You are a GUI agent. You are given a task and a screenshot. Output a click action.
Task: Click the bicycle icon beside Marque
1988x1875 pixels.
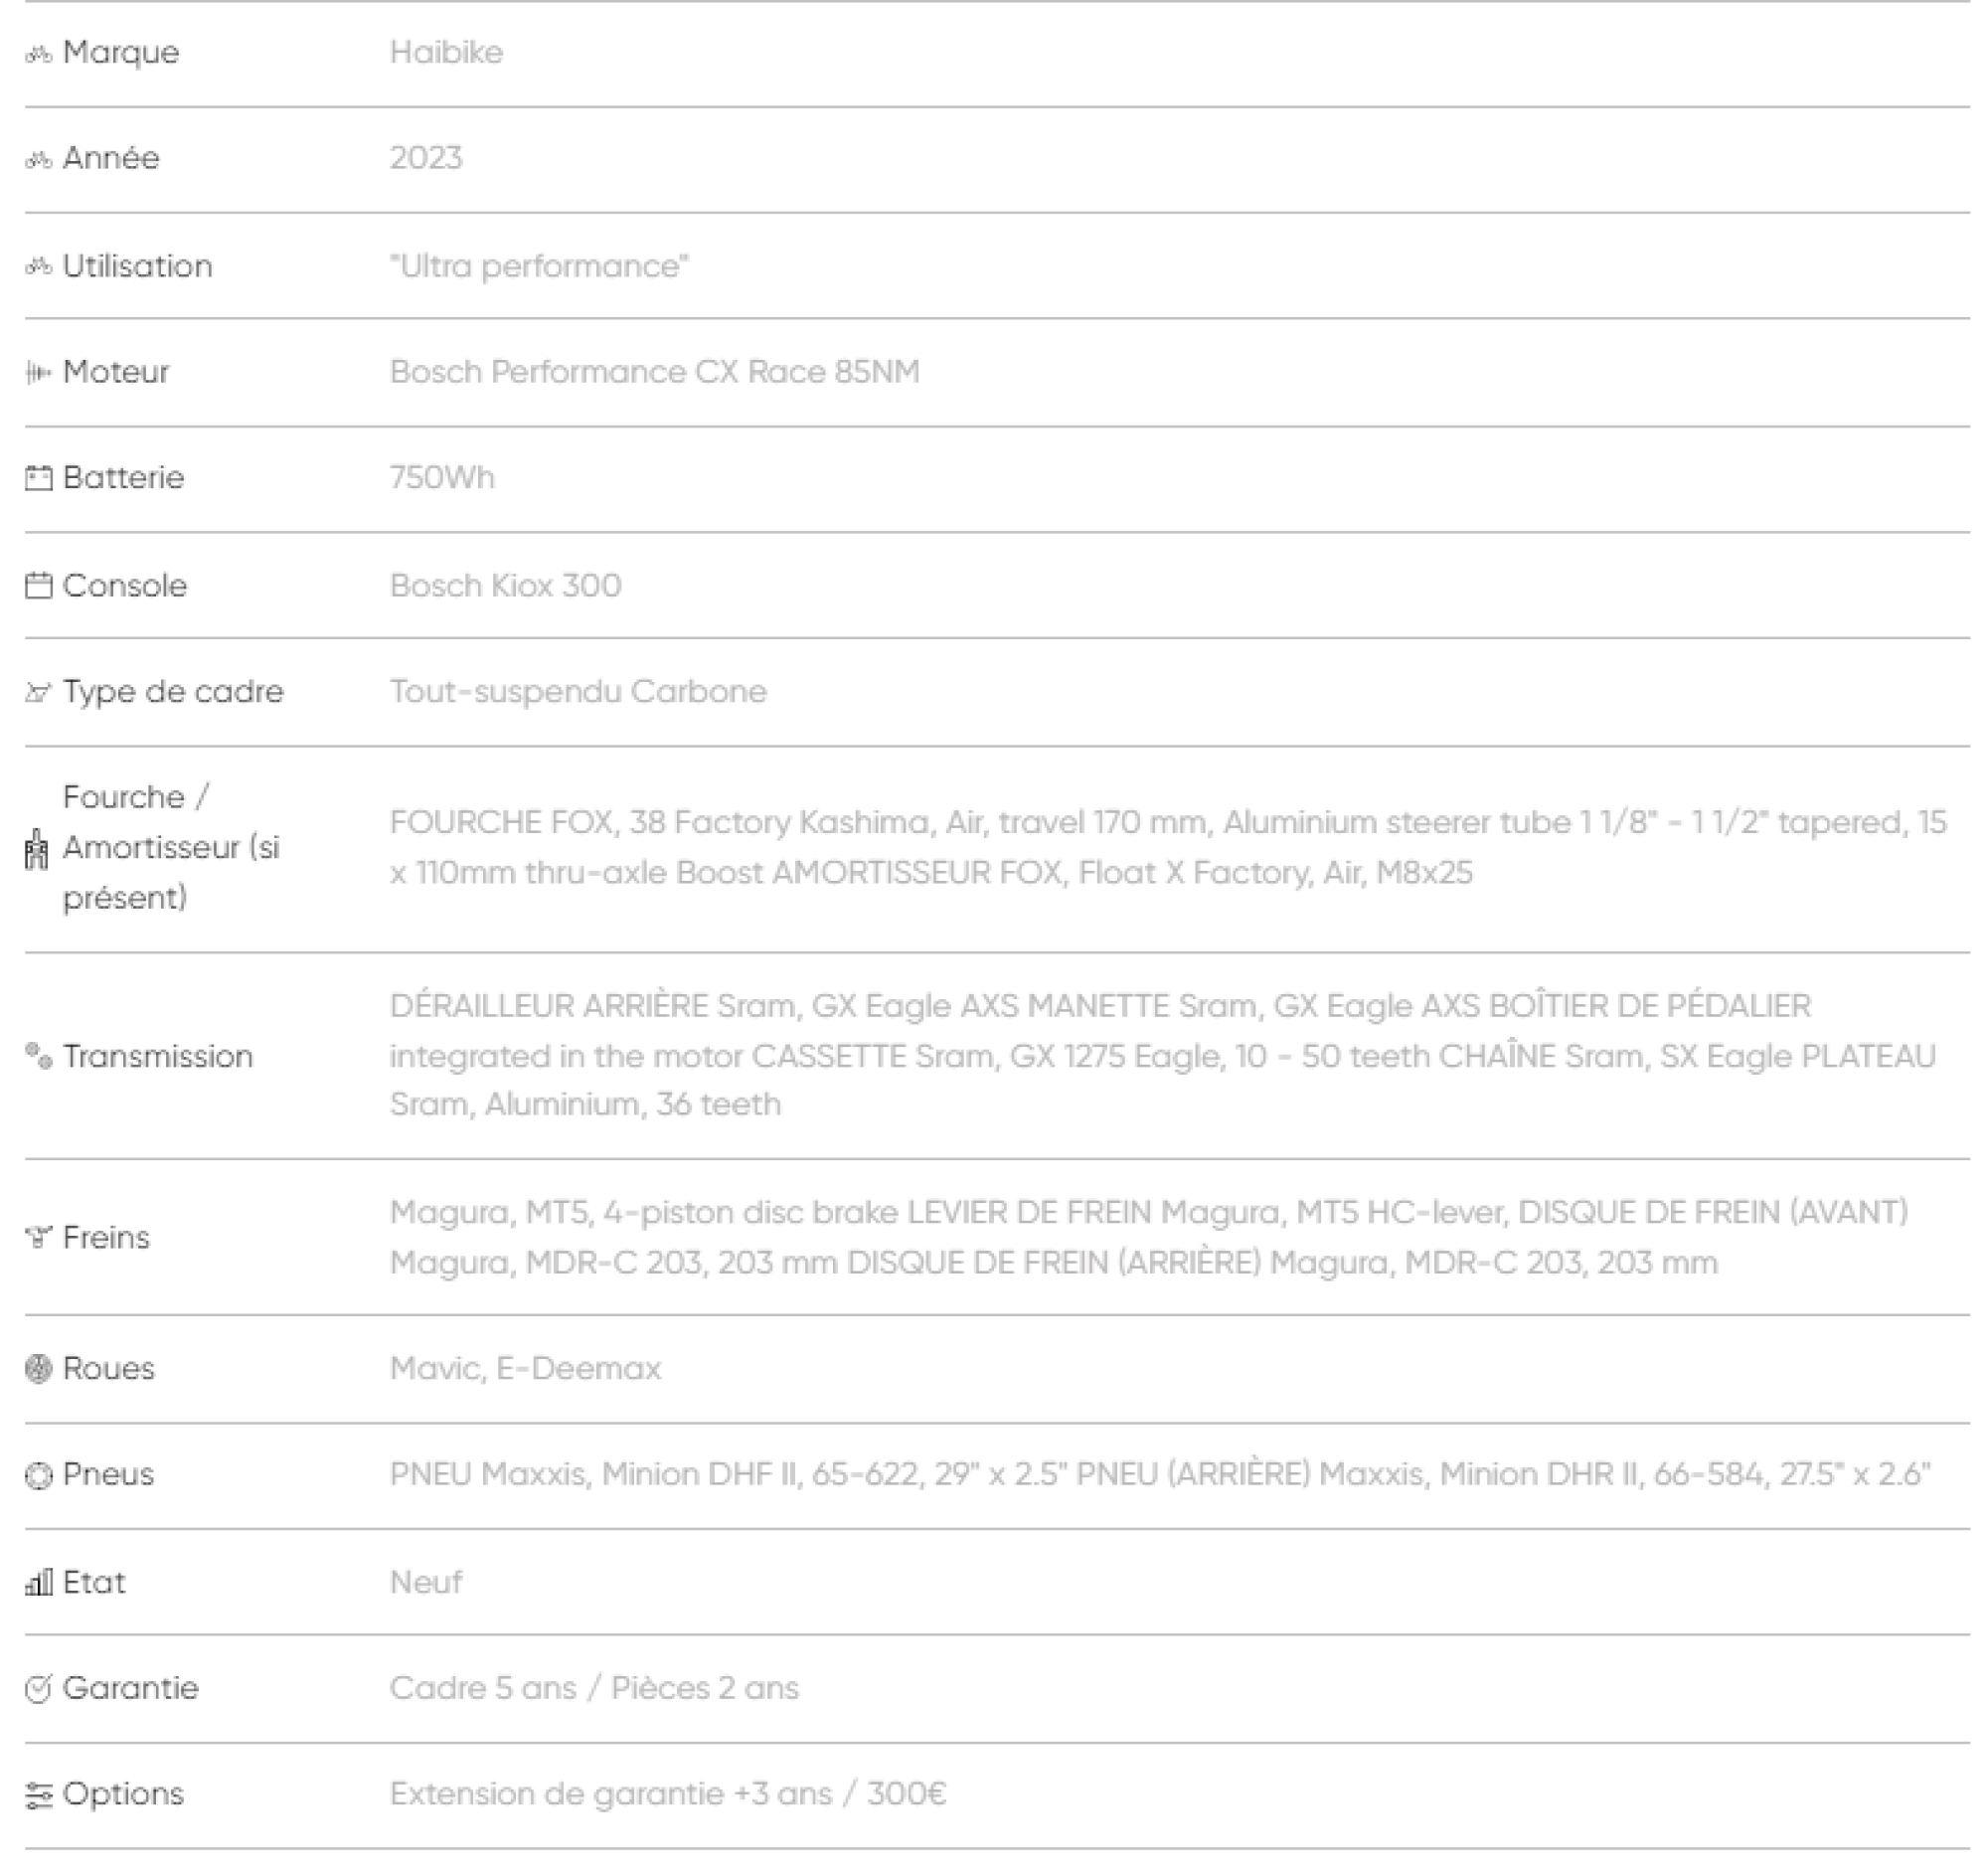click(x=38, y=54)
